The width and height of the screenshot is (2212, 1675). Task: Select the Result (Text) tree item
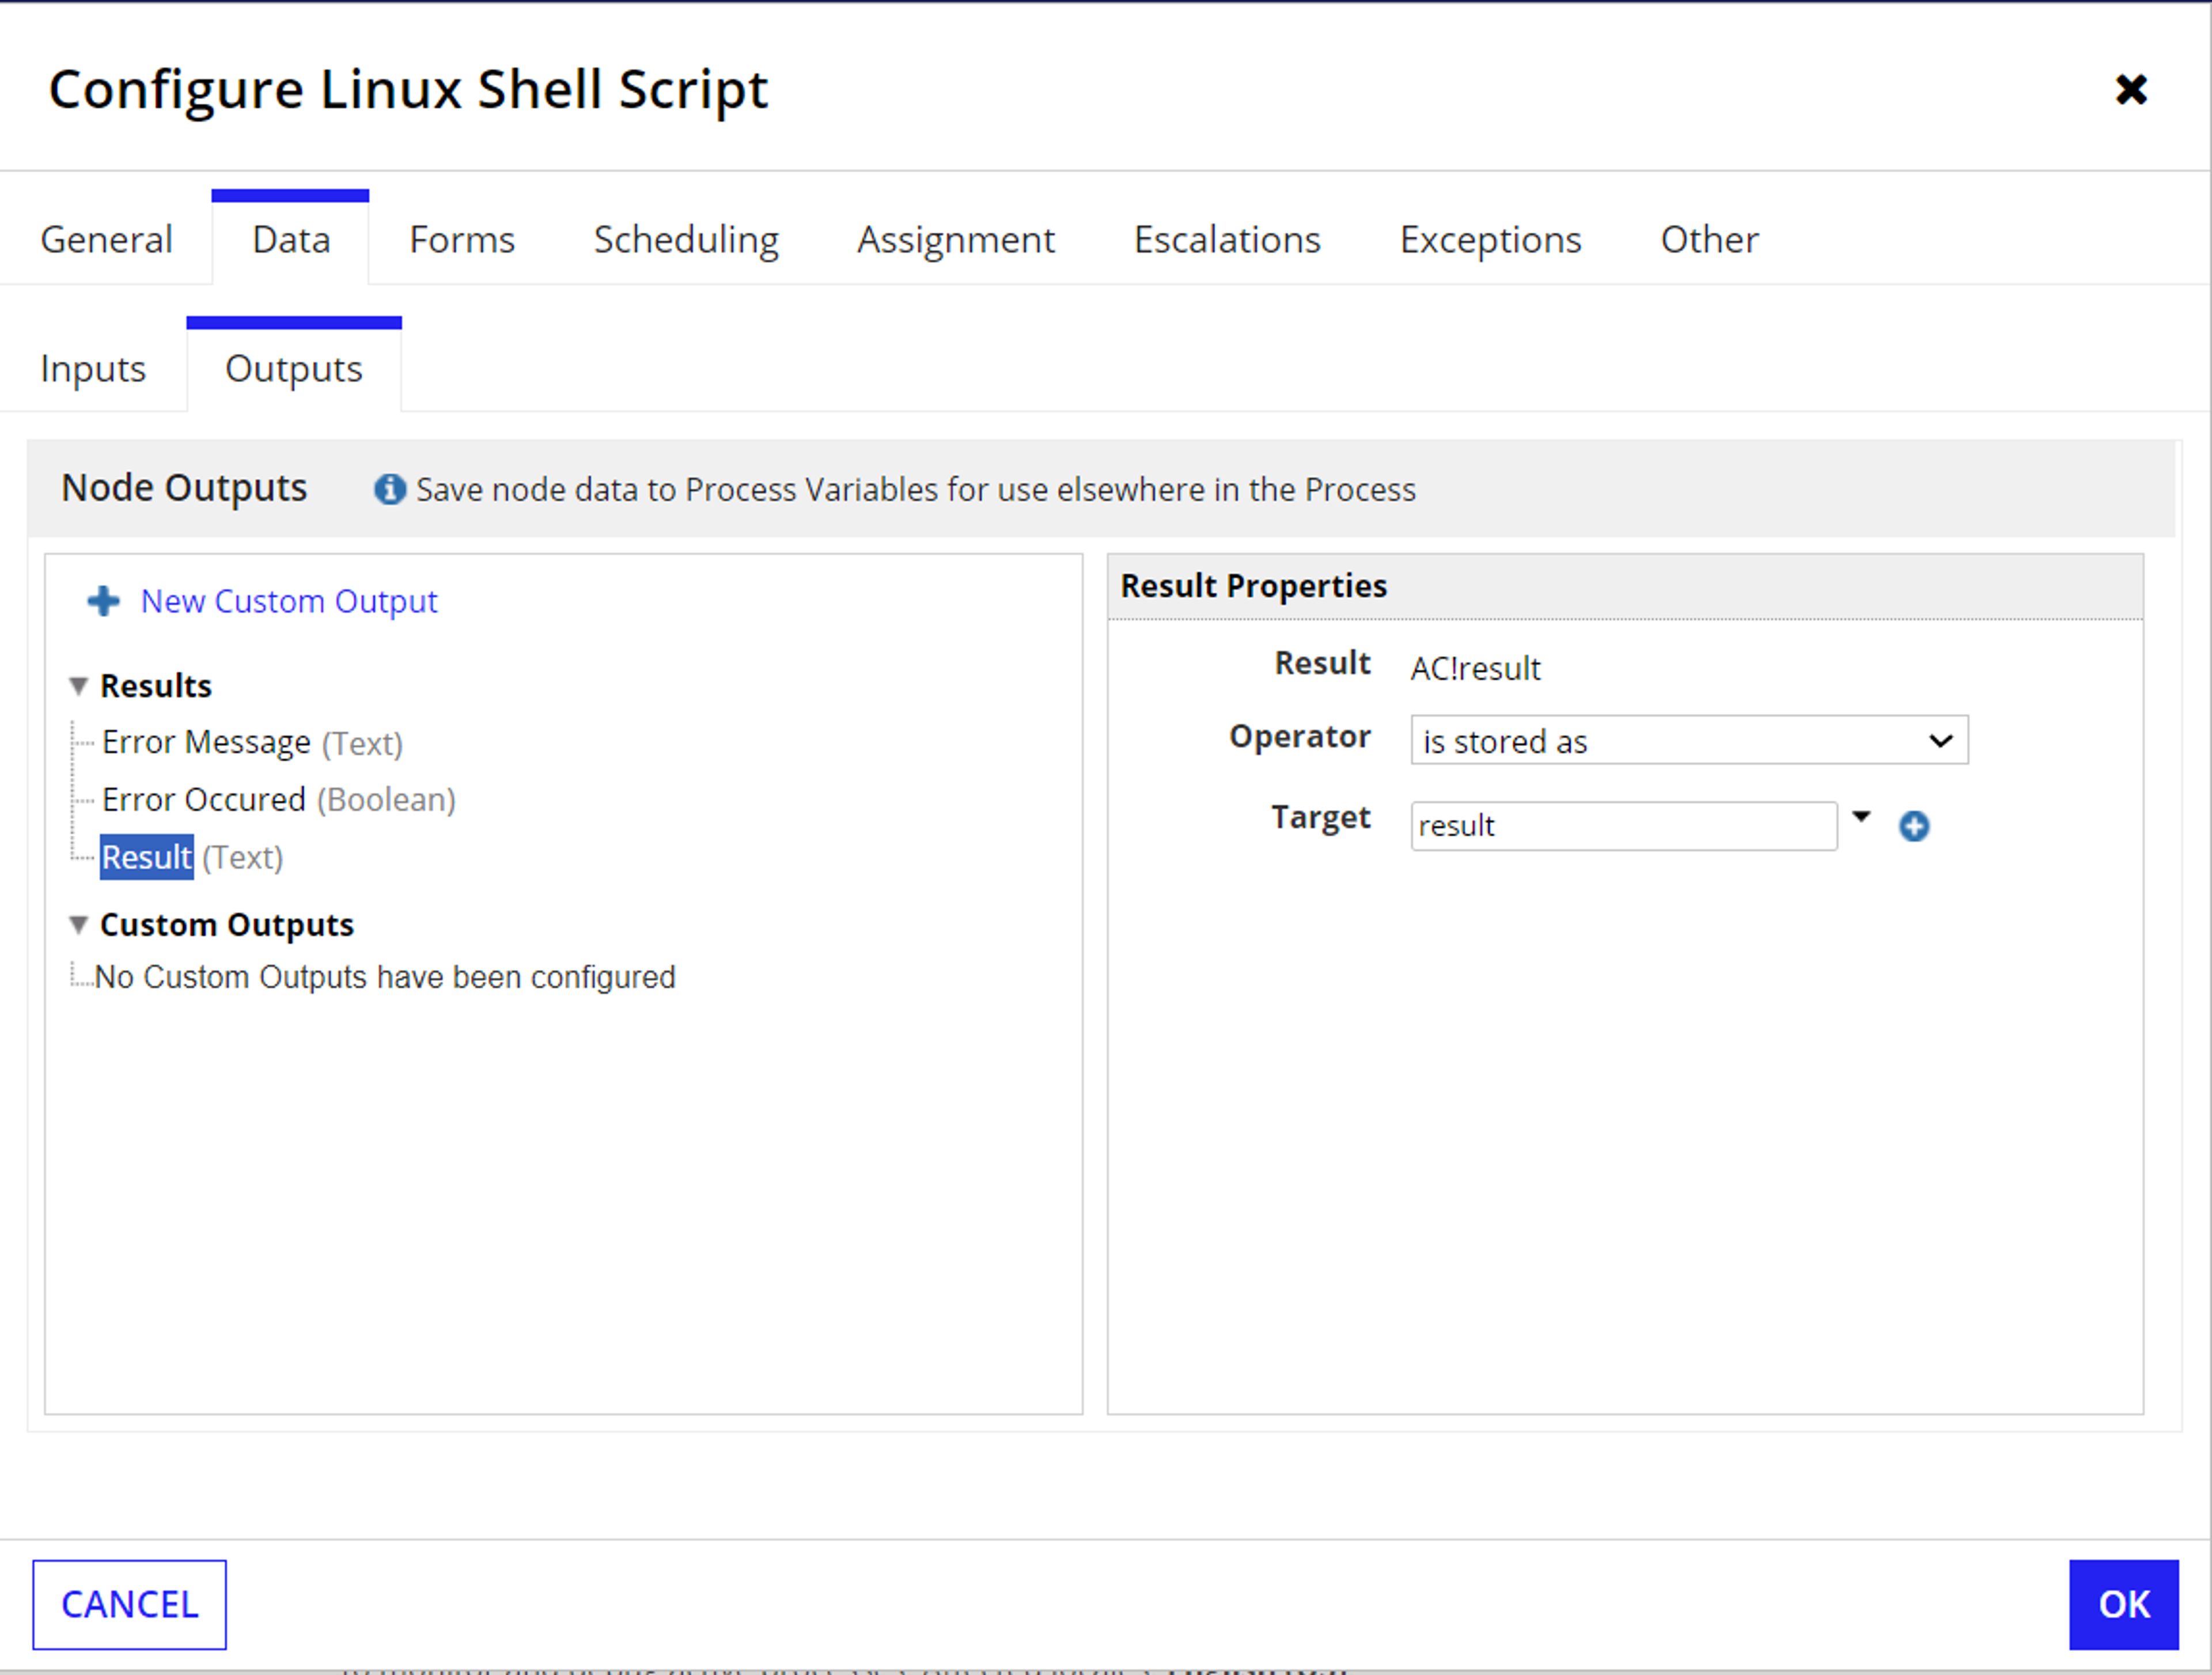(x=192, y=857)
